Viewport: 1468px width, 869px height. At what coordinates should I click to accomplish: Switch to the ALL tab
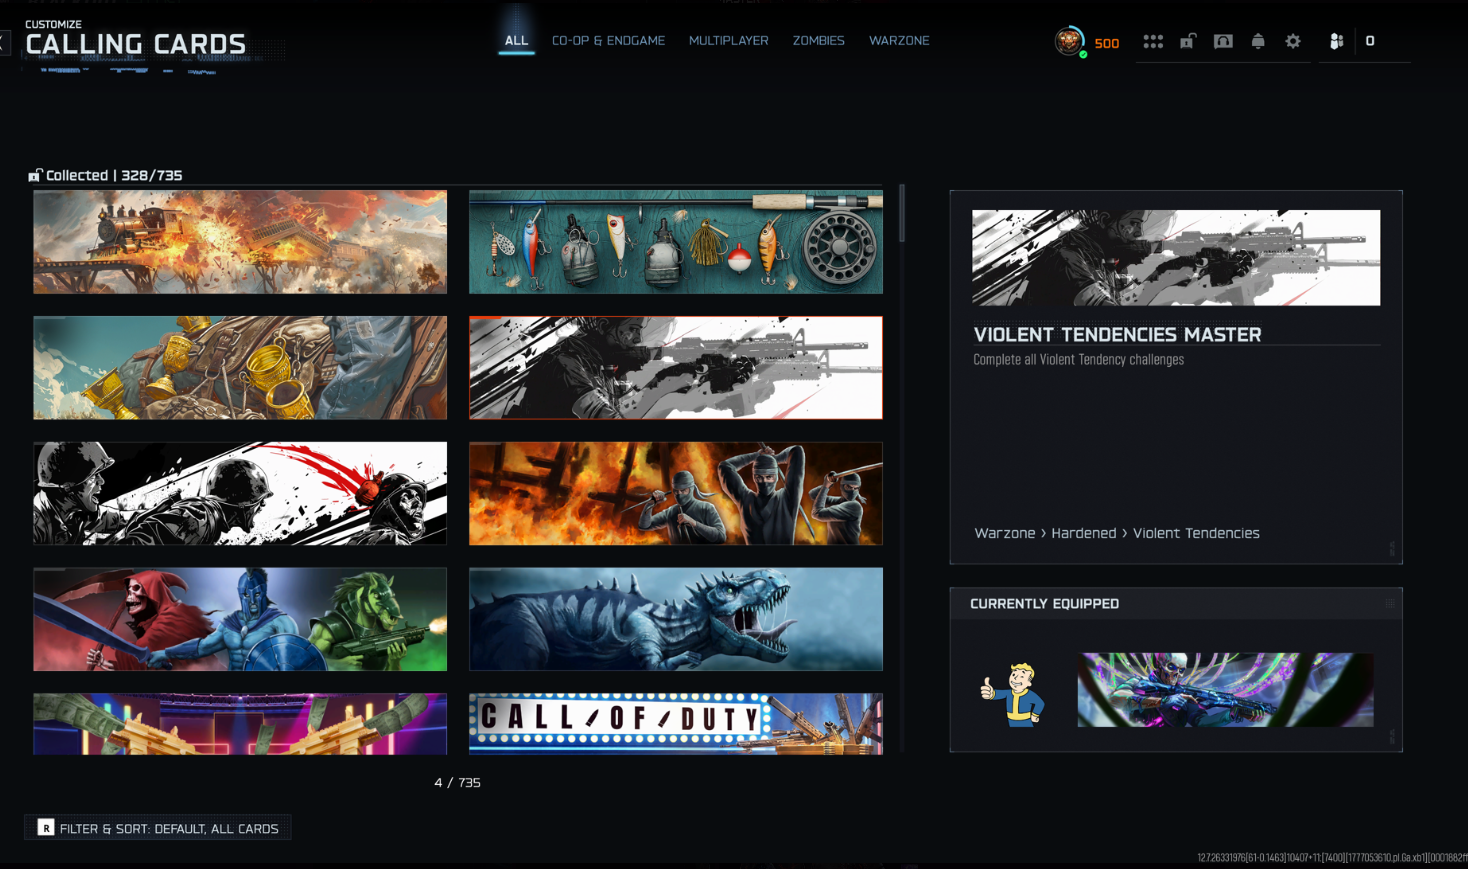(516, 41)
